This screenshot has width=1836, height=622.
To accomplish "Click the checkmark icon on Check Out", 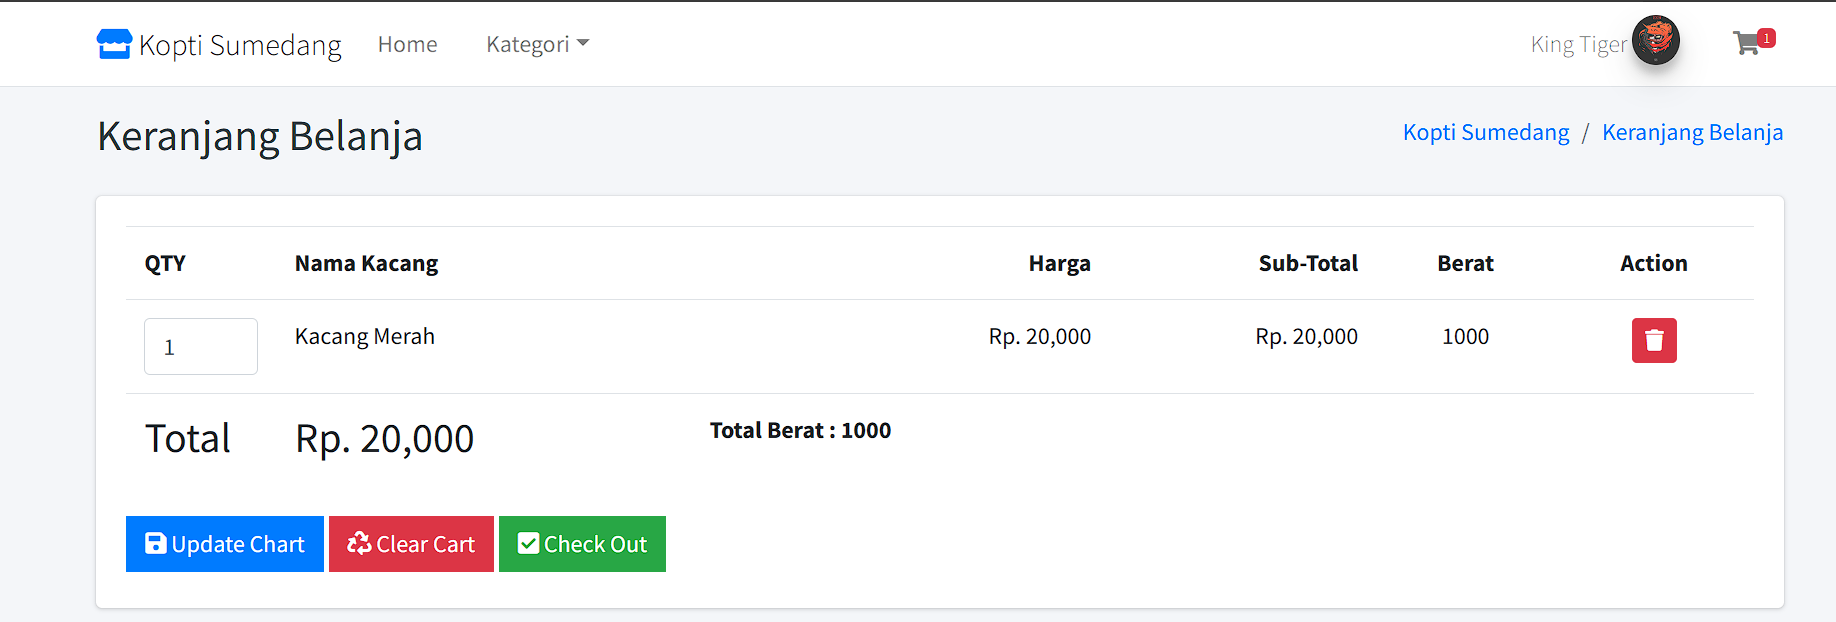I will [529, 543].
